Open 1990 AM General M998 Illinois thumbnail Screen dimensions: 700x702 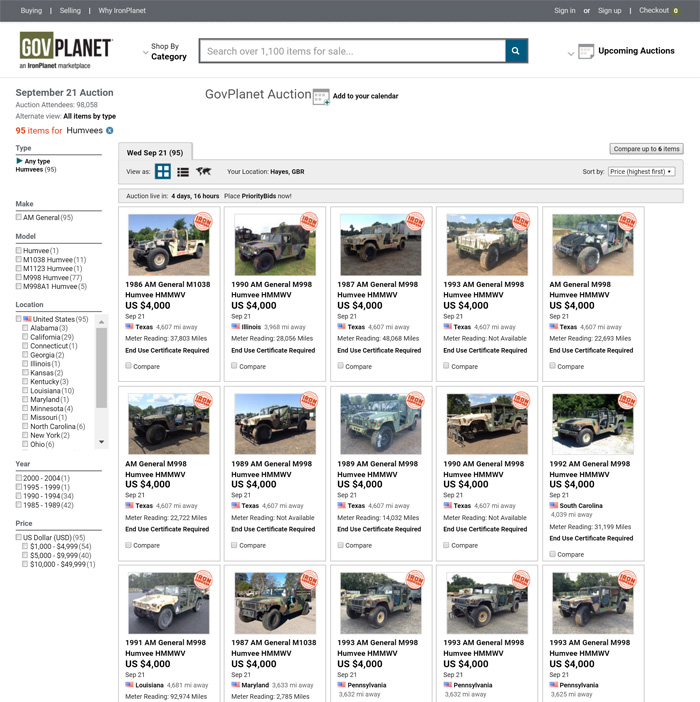click(275, 244)
